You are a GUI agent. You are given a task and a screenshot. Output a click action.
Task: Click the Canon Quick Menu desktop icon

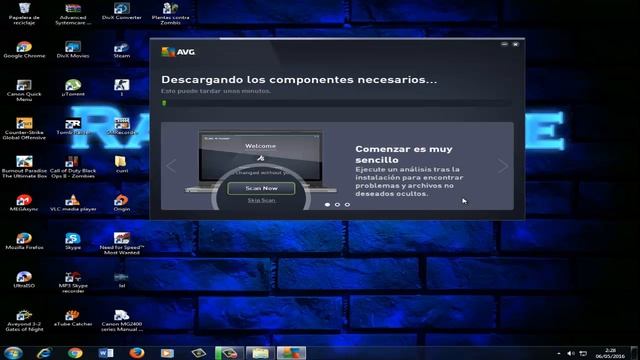pos(24,90)
